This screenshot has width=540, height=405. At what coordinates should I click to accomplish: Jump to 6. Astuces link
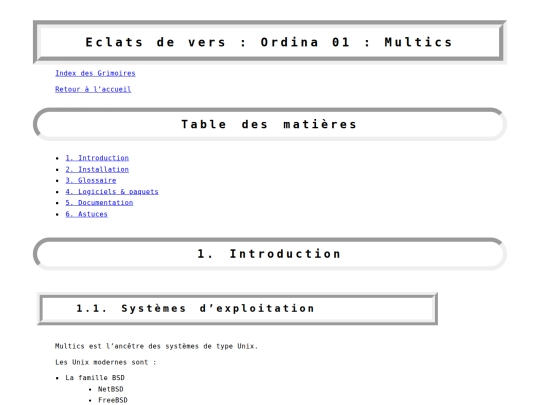(86, 214)
